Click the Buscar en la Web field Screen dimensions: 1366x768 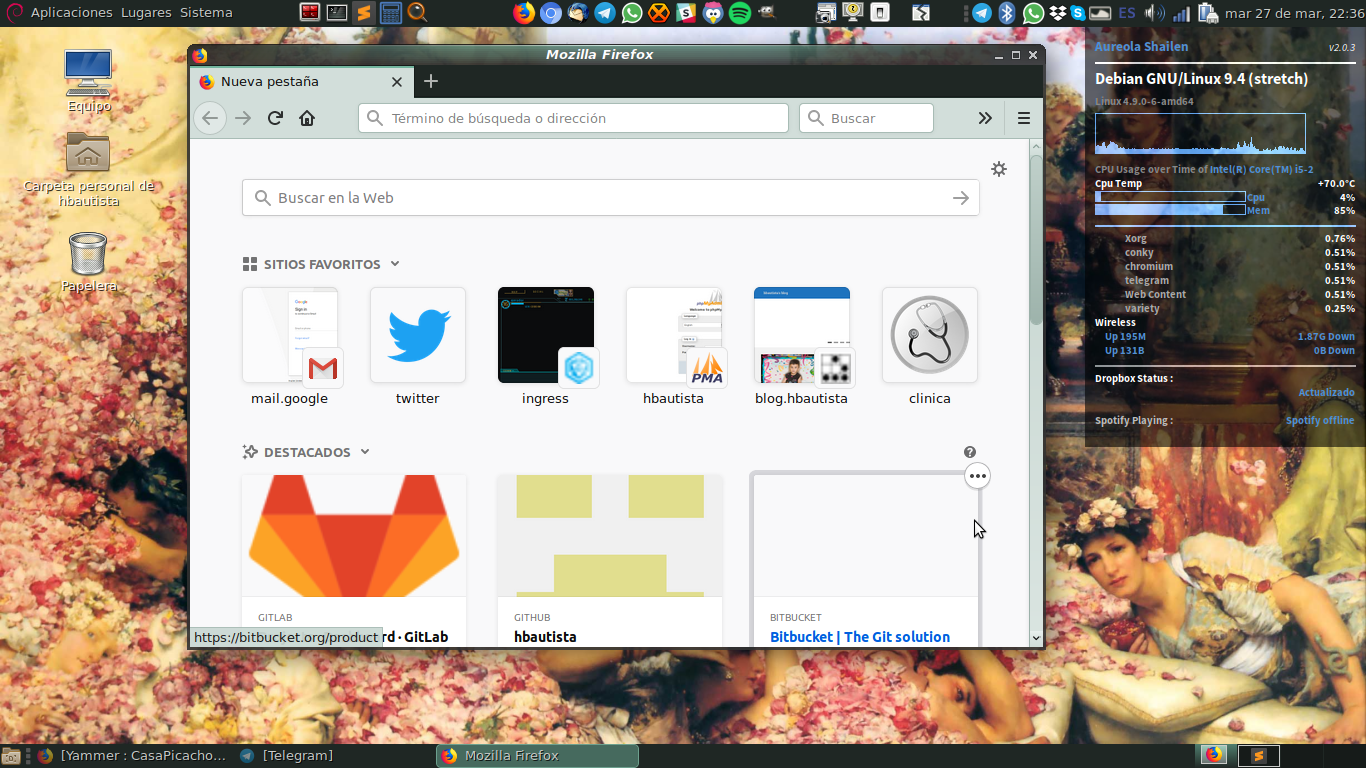(610, 198)
